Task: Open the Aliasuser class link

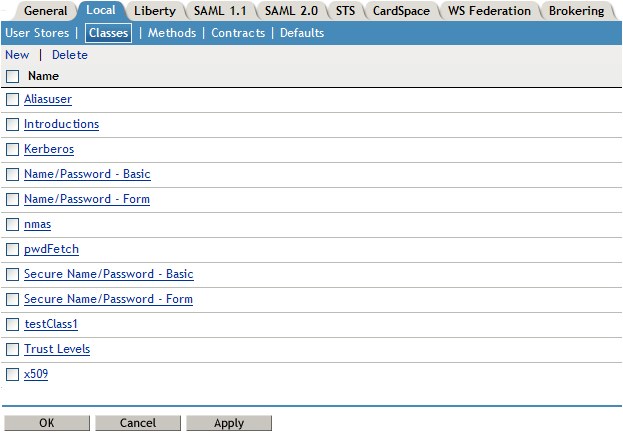Action: (48, 99)
